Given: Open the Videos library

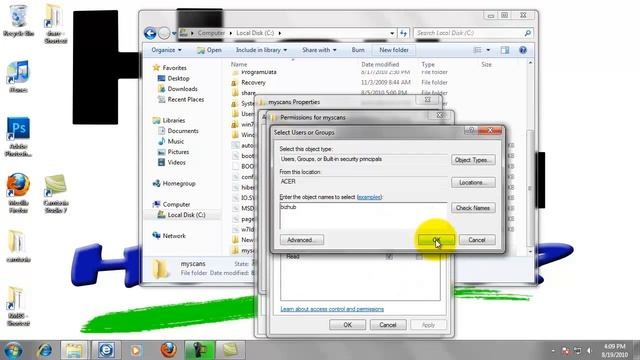Looking at the screenshot, I should point(176,162).
